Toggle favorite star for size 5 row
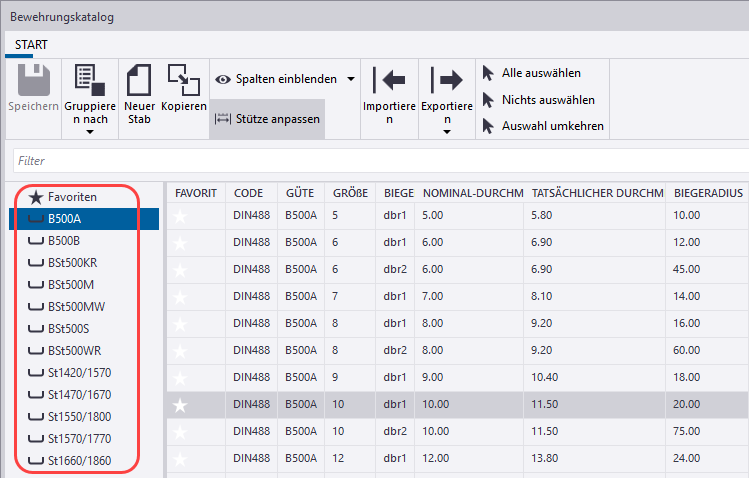This screenshot has height=478, width=749. point(181,215)
